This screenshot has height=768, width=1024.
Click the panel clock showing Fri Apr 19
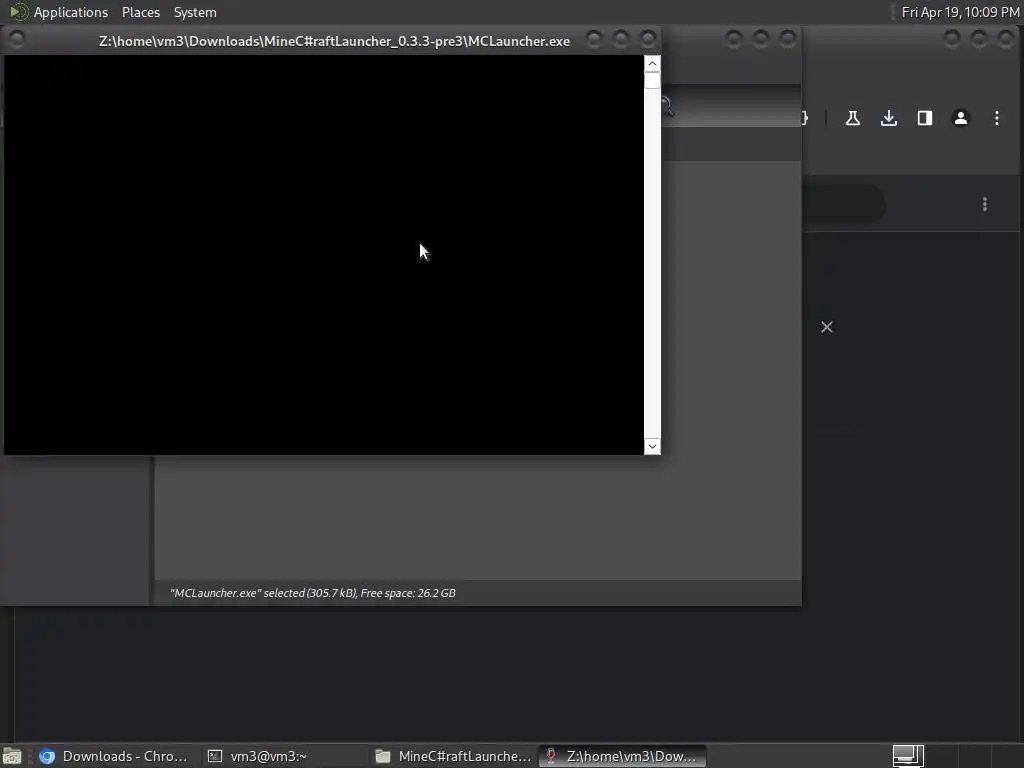pos(960,12)
